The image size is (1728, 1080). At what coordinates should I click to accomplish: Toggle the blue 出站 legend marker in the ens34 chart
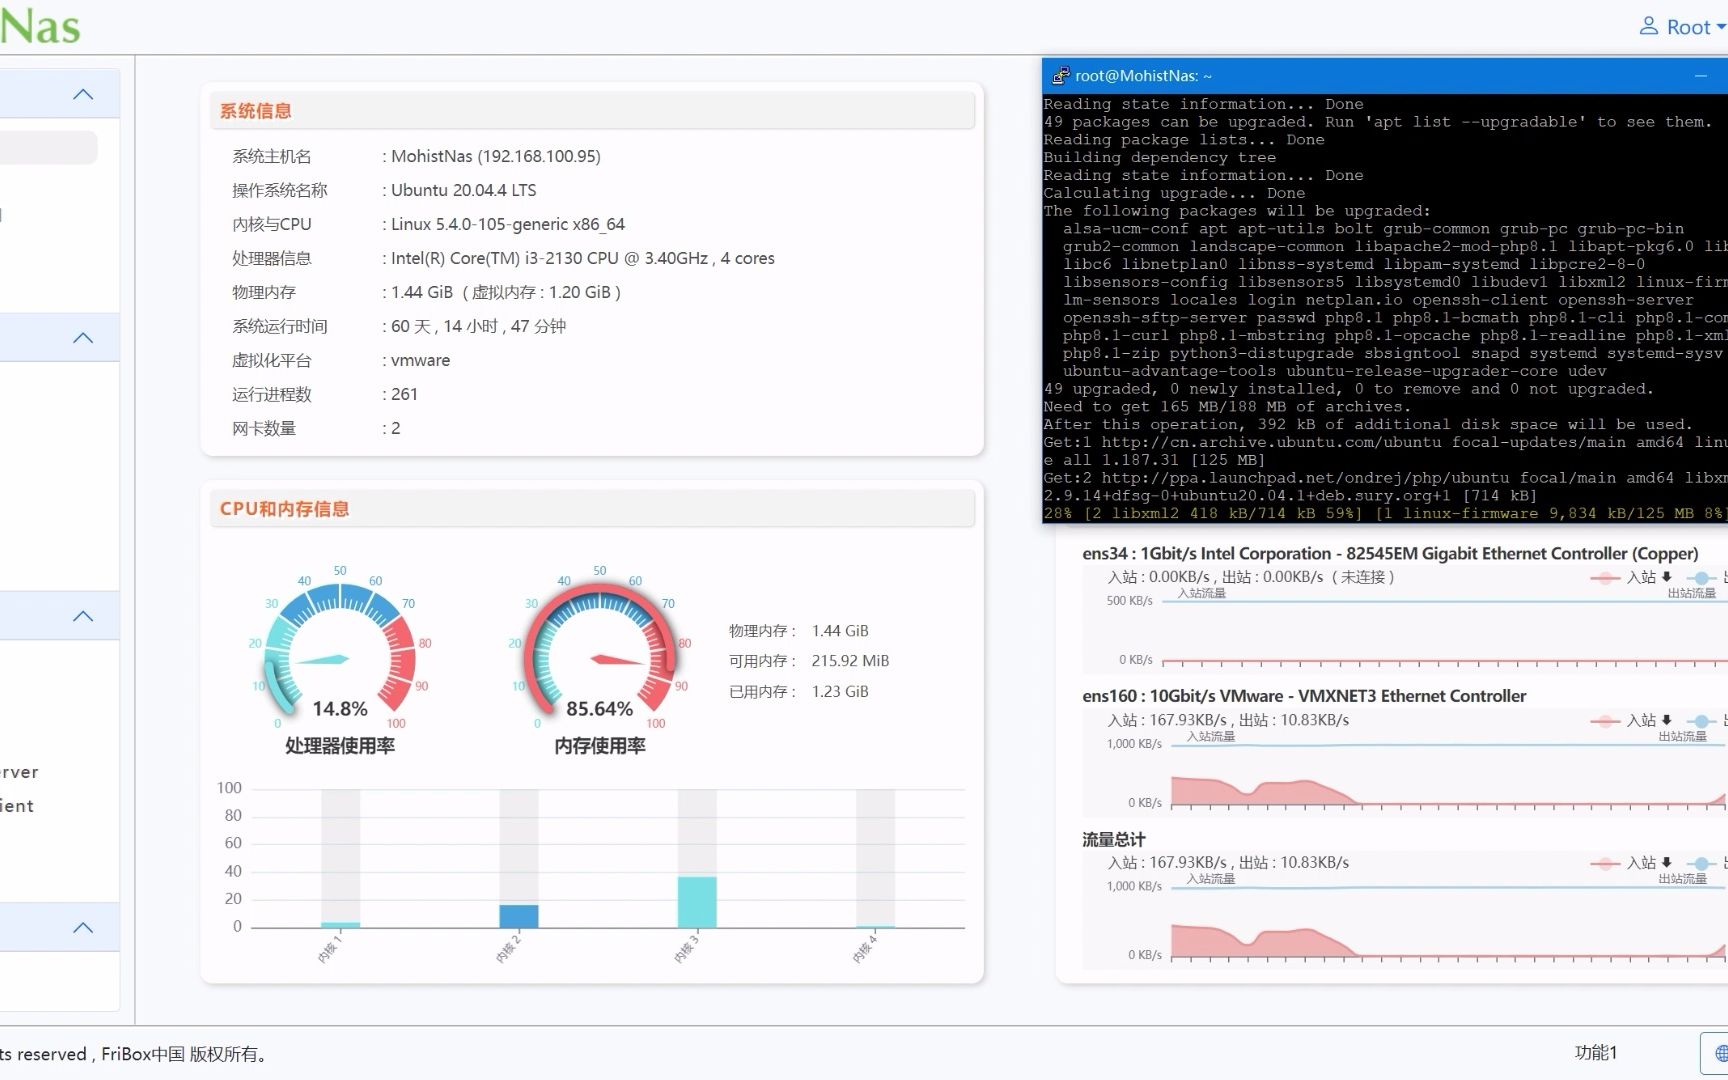point(1703,578)
